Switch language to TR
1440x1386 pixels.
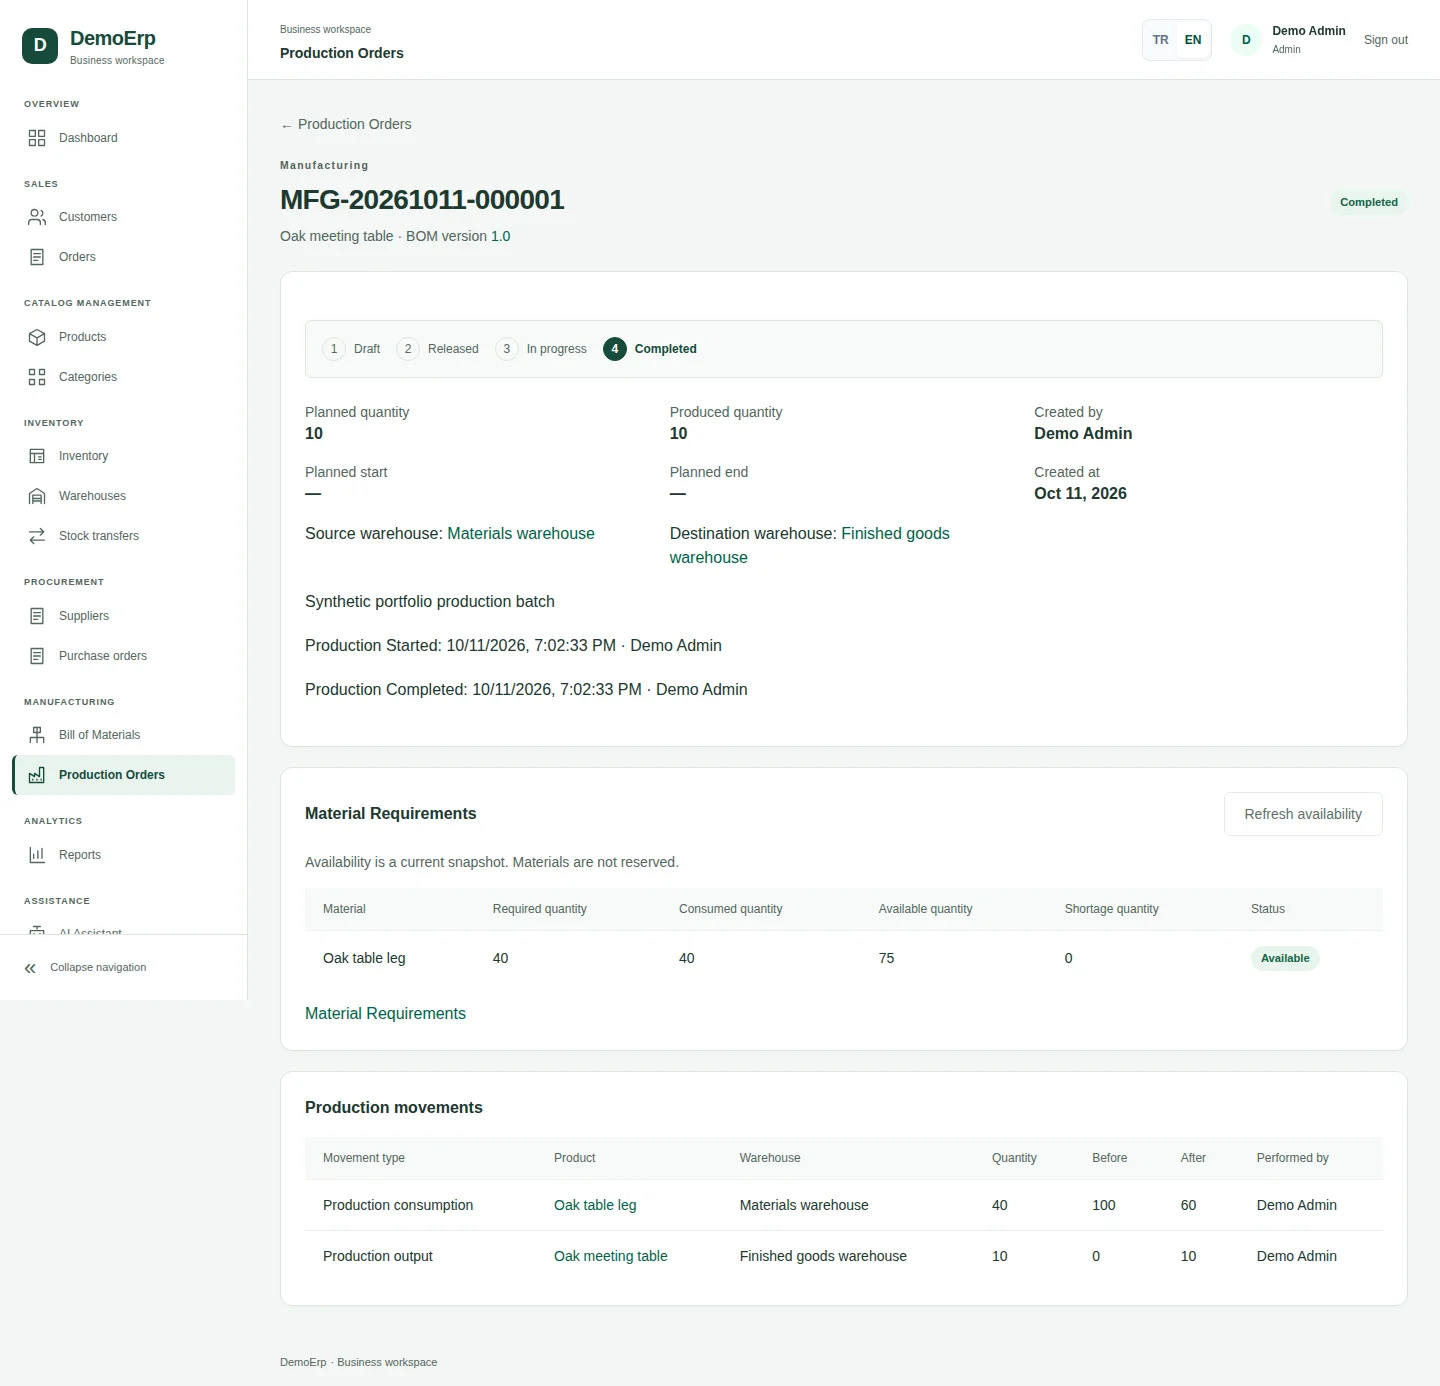pos(1160,40)
